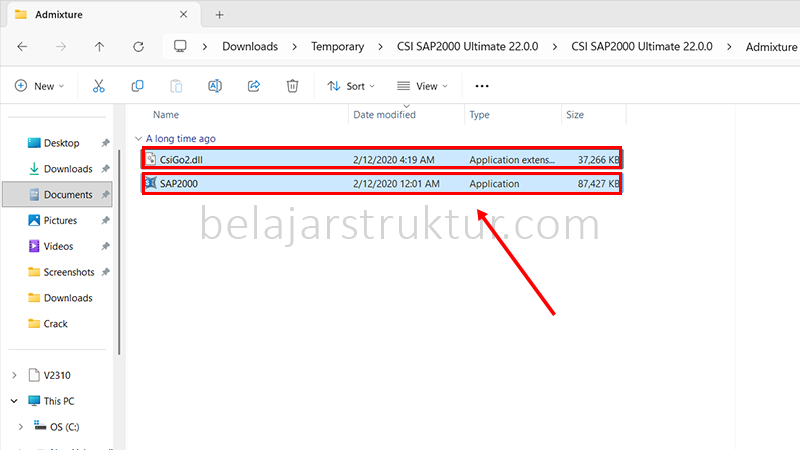
Task: Open pinned Downloads with green arrow icon
Action: tap(68, 169)
